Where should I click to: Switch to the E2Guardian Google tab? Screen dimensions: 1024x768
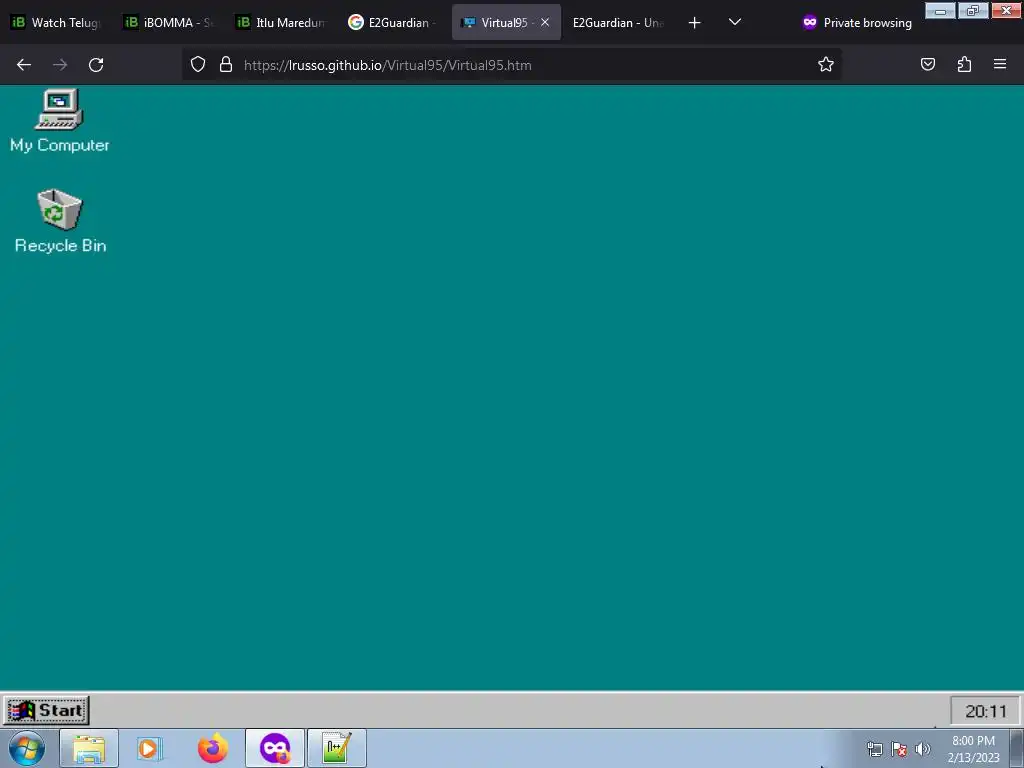click(x=394, y=22)
